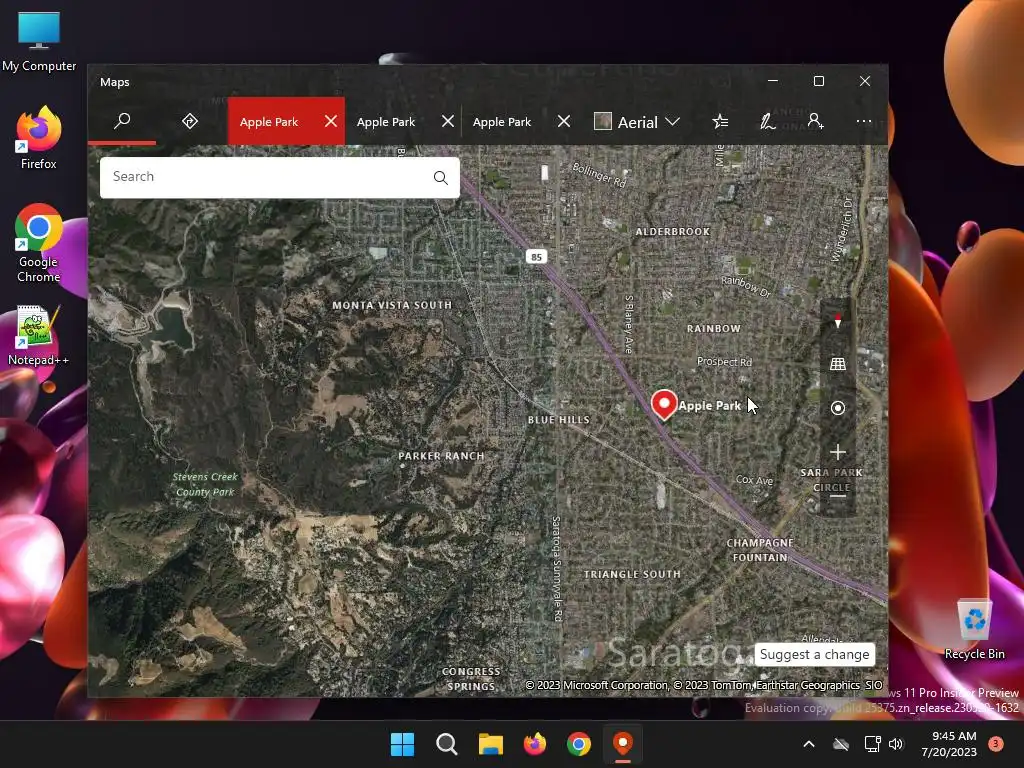Select the Google Chrome desktop shortcut
Screen dimensions: 1024x768
(x=39, y=244)
